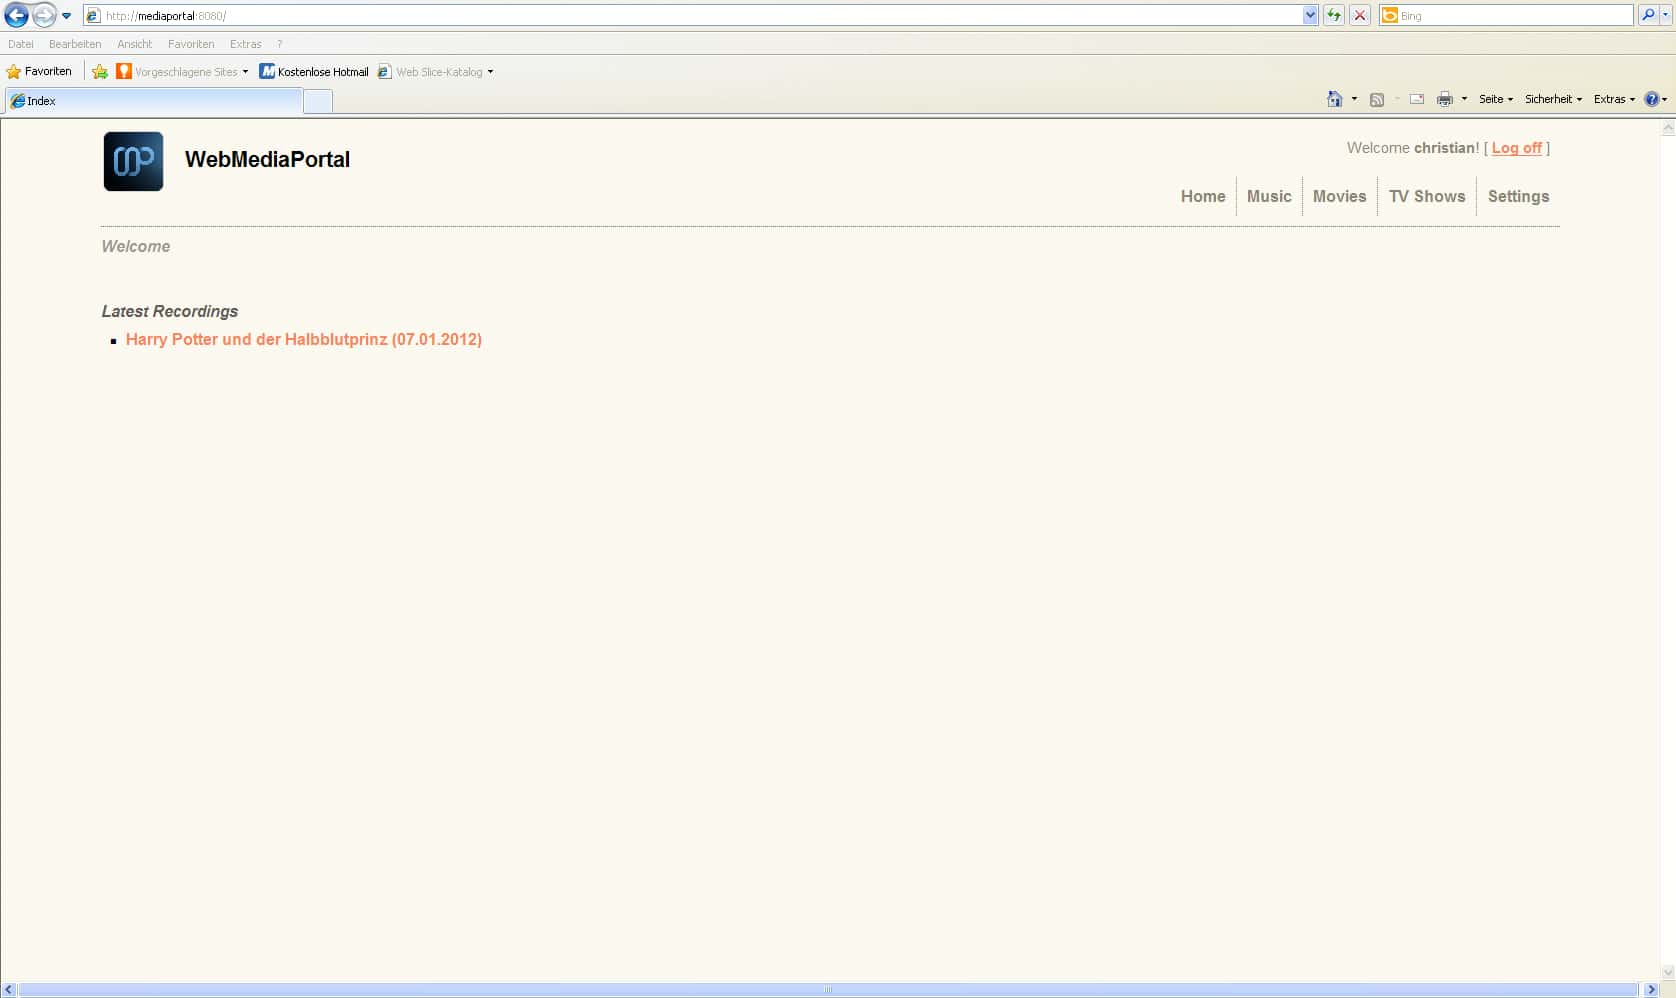Click the refresh page icon
This screenshot has width=1676, height=998.
1334,15
